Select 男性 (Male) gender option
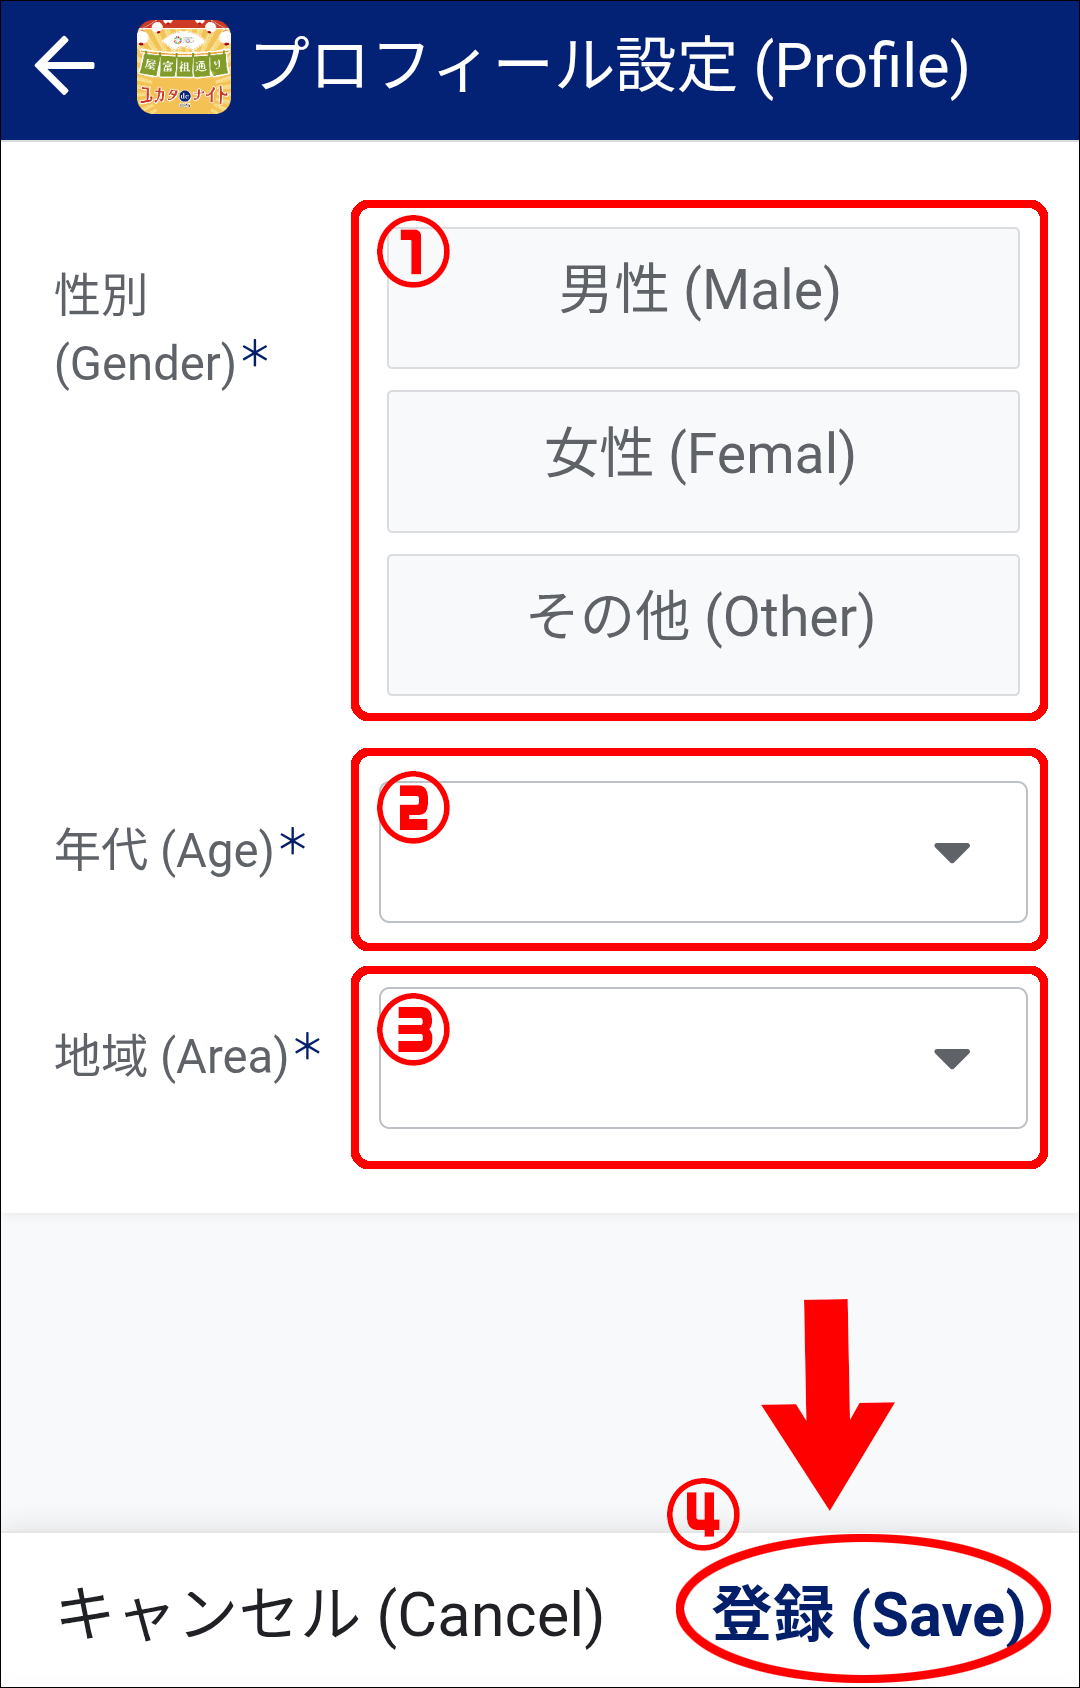Screen dimensions: 1080x1688 (702, 297)
